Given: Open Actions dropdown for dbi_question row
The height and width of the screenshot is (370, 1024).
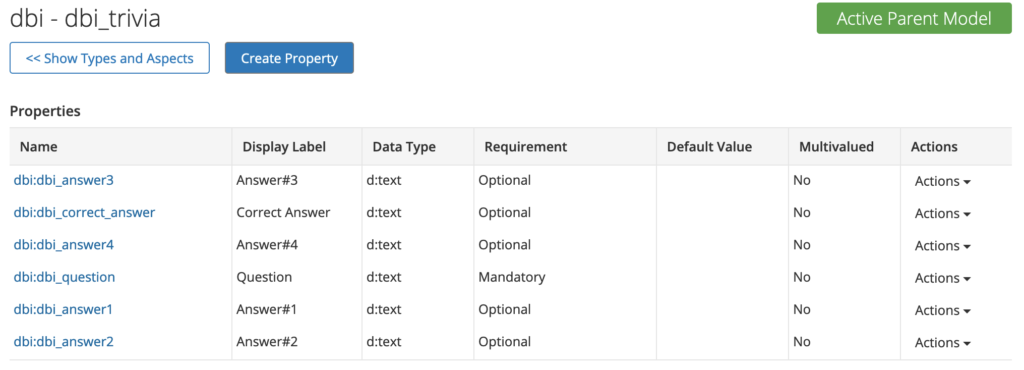Looking at the screenshot, I should click(942, 278).
